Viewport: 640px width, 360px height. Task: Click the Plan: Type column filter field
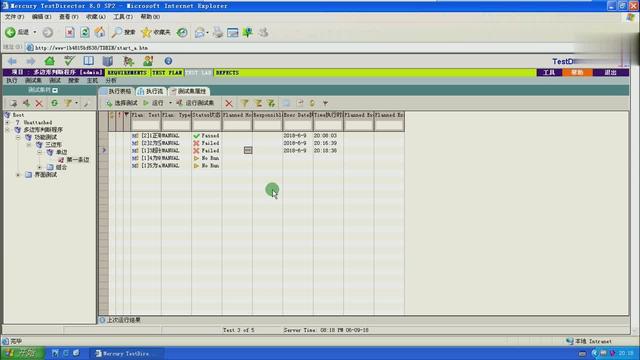click(x=176, y=125)
